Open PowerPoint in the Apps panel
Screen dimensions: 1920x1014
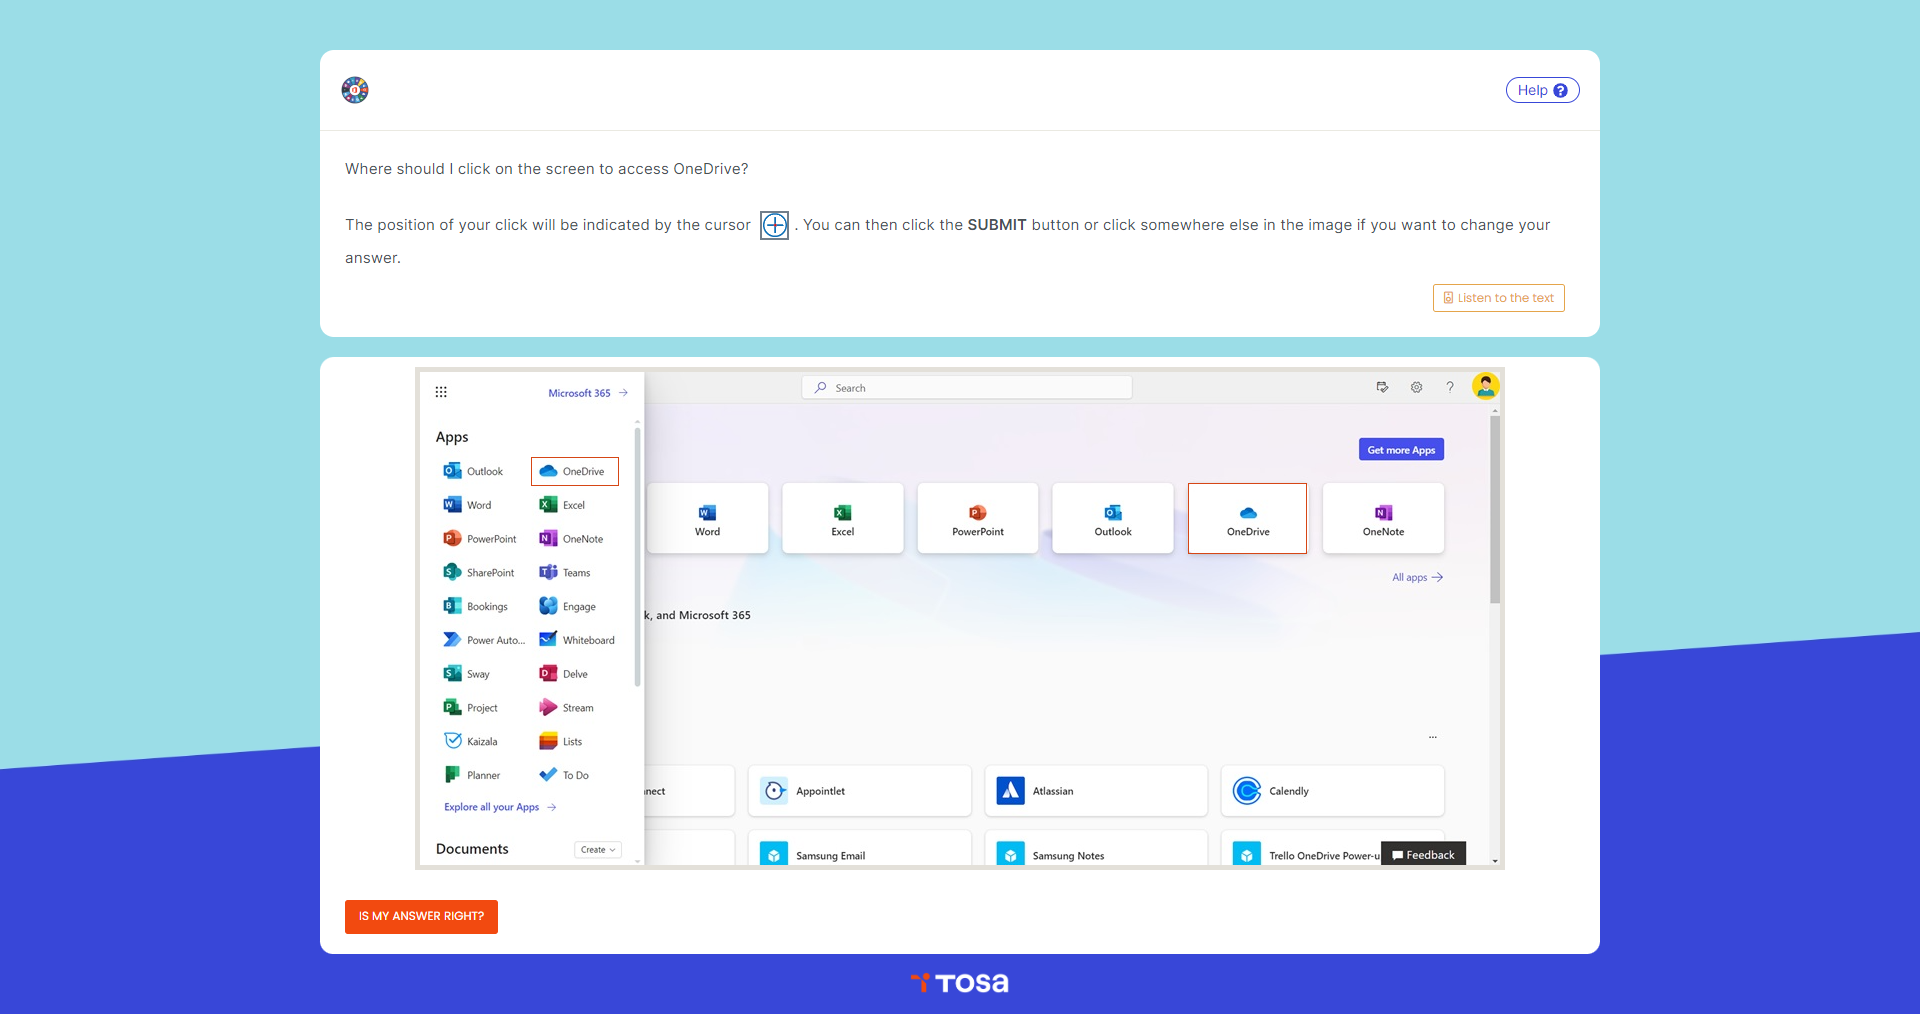pyautogui.click(x=480, y=539)
